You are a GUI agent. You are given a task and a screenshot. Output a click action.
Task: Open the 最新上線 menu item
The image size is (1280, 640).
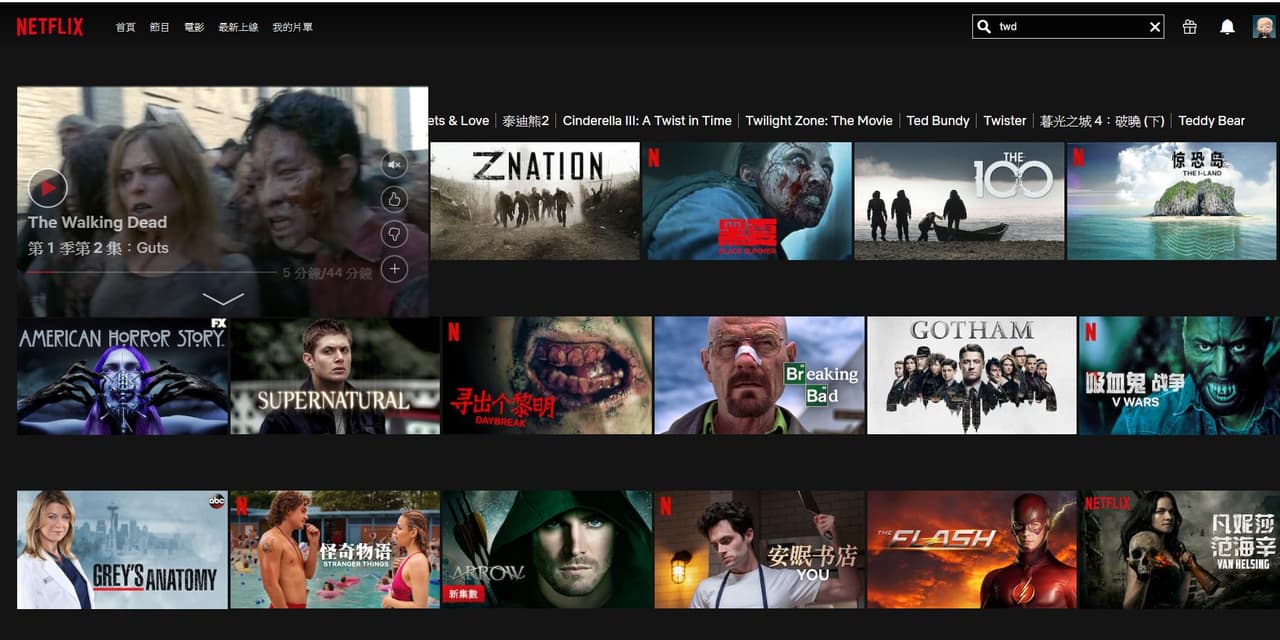coord(238,27)
